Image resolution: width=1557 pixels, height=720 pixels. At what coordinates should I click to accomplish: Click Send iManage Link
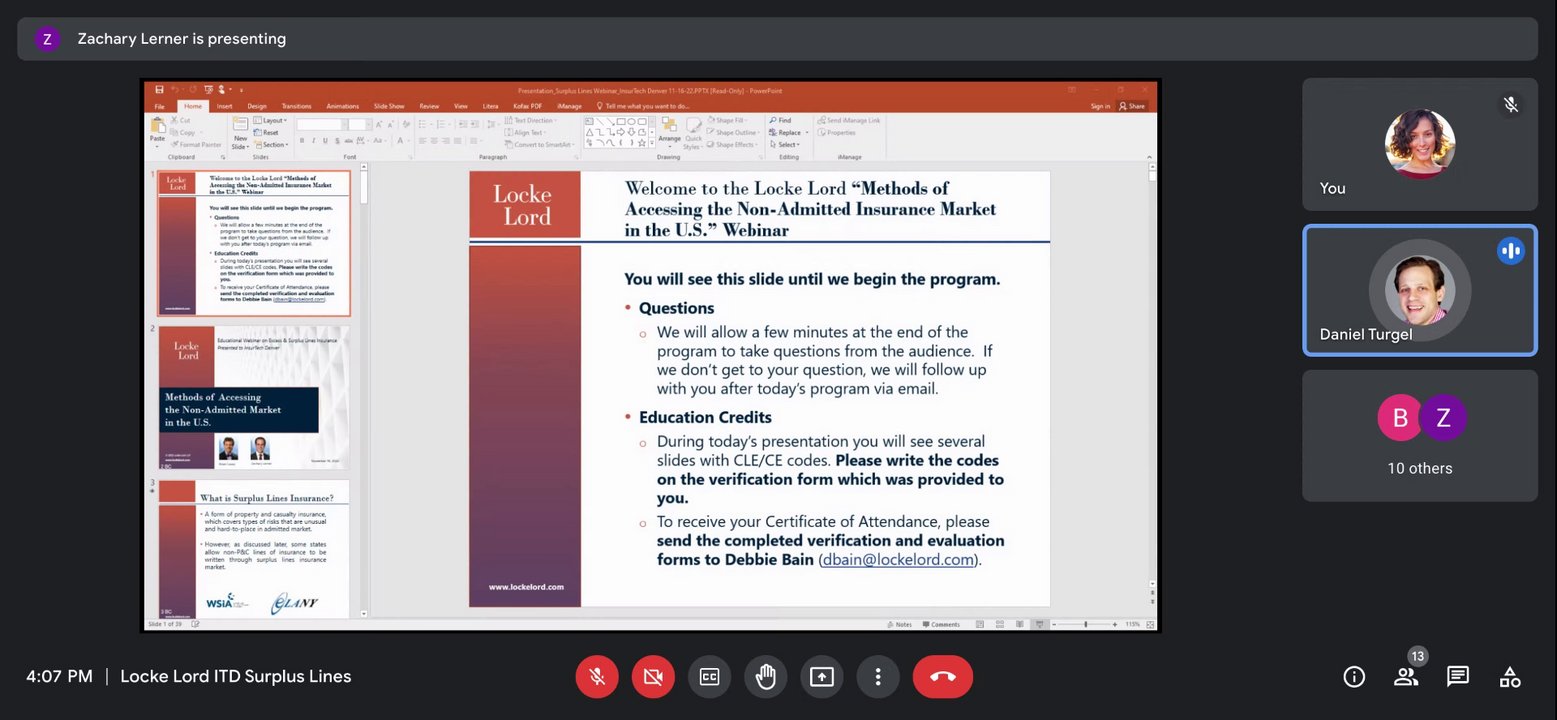(x=849, y=120)
